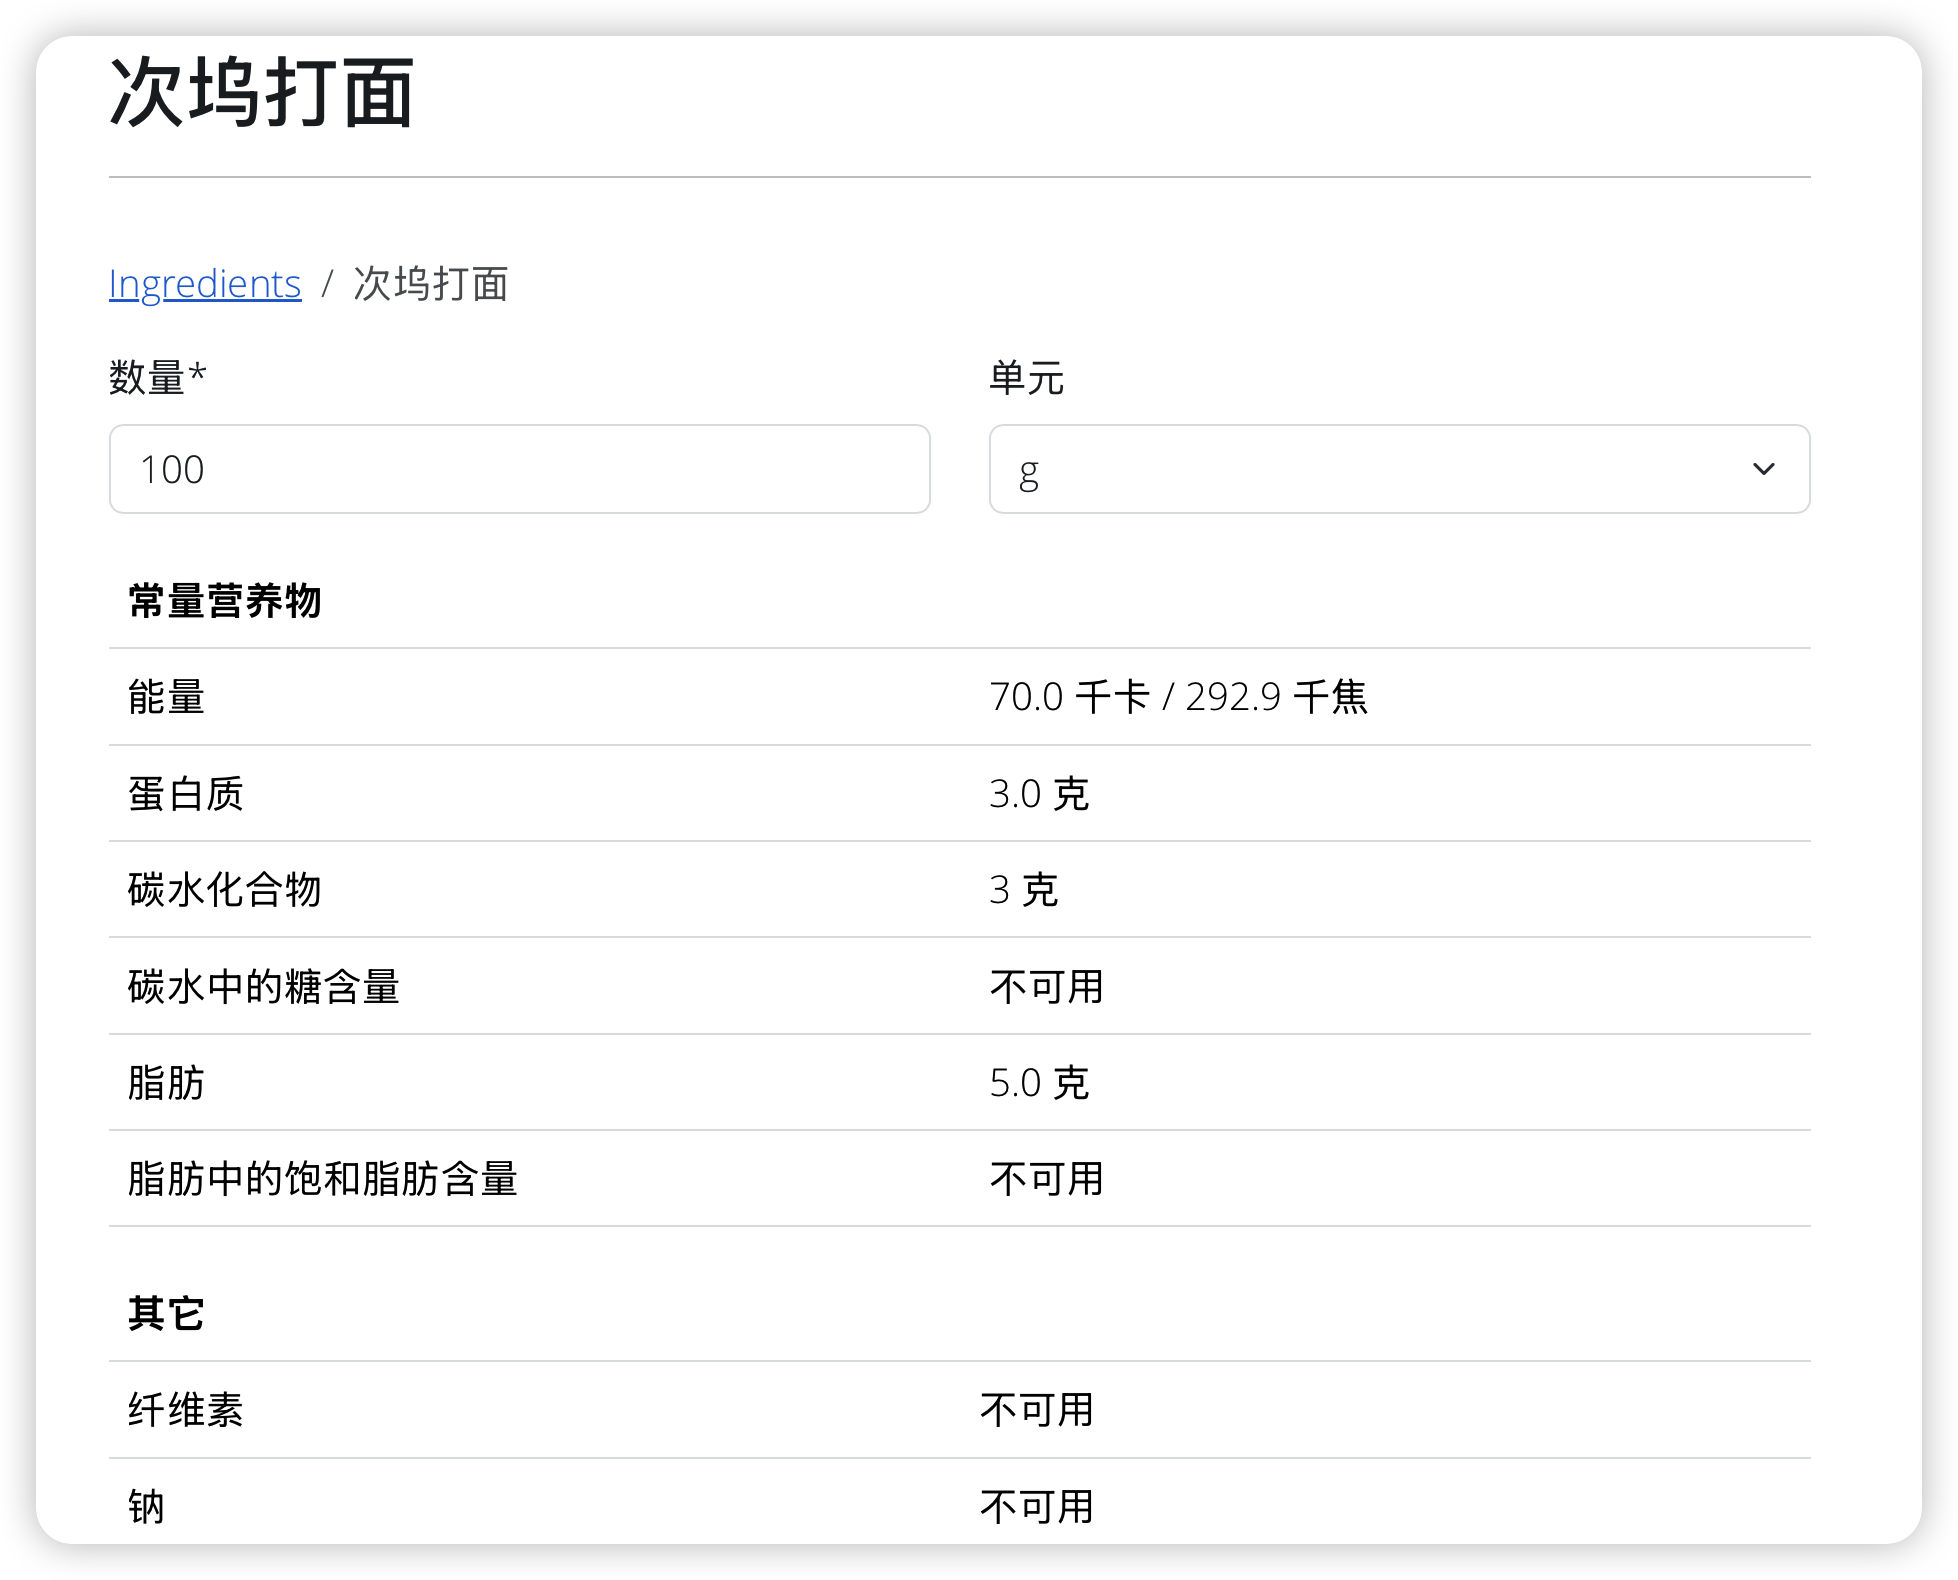Click the 其它 section header
The image size is (1958, 1580).
coord(166,1314)
